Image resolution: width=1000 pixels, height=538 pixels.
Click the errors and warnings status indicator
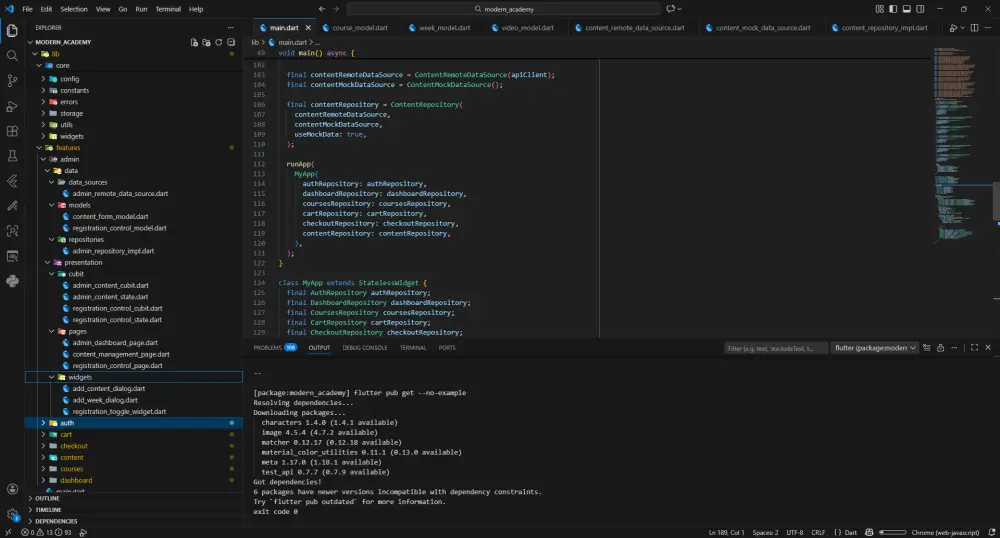point(46,532)
